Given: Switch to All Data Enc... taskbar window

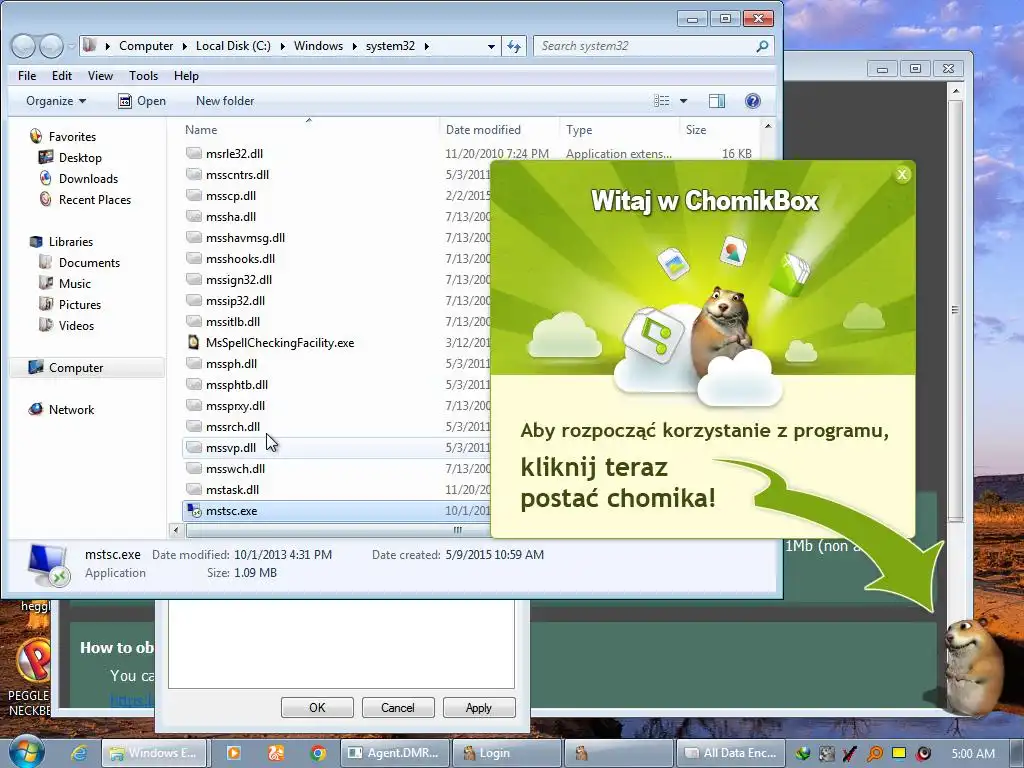Looking at the screenshot, I should tap(730, 753).
